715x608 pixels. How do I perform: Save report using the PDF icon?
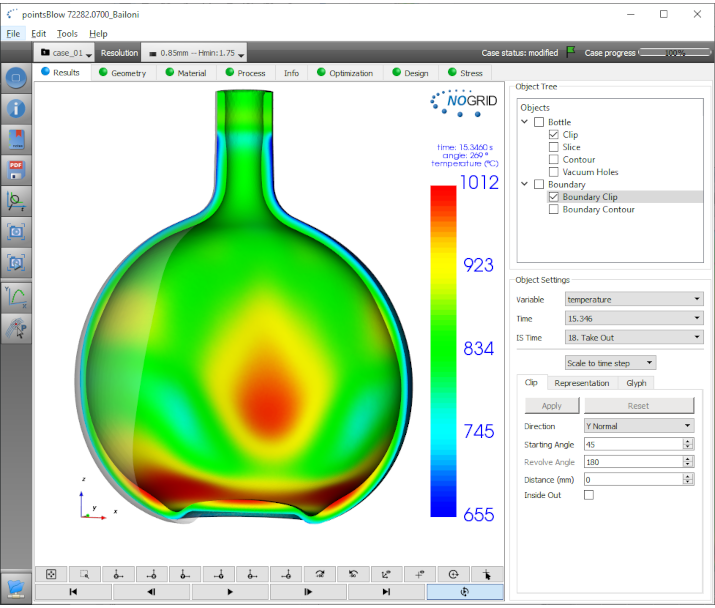(x=16, y=170)
